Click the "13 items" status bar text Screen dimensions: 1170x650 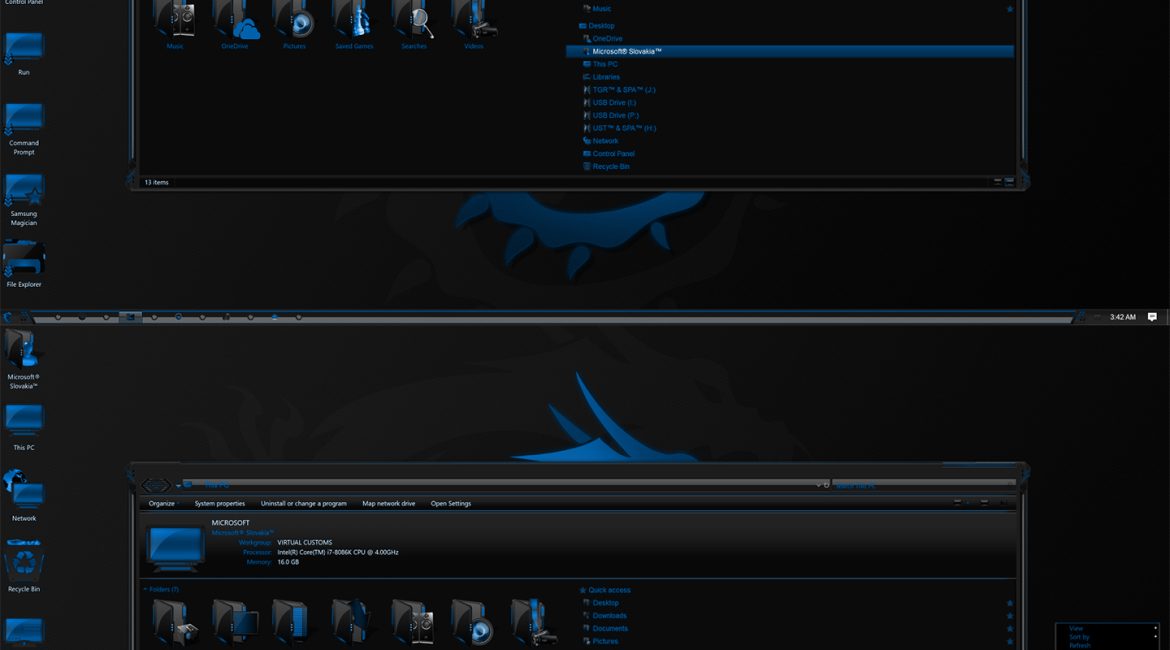157,182
